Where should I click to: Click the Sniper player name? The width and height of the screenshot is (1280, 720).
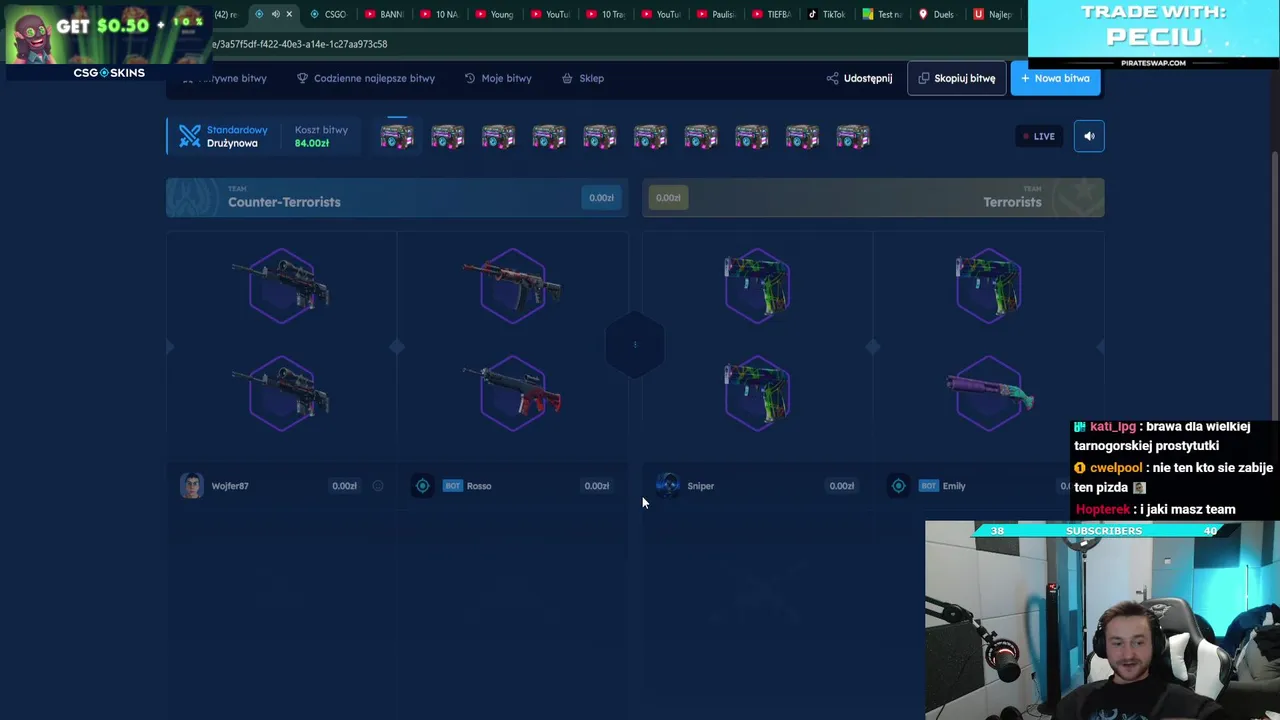(700, 486)
